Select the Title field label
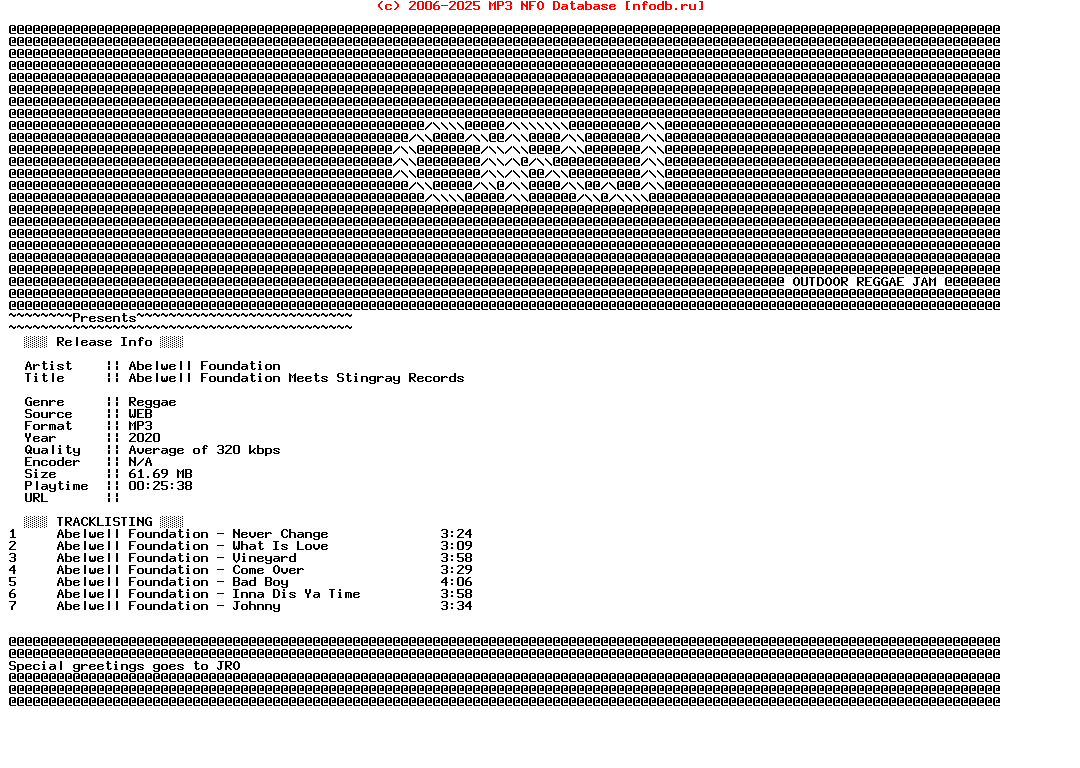The width and height of the screenshot is (1080, 768). coord(44,378)
